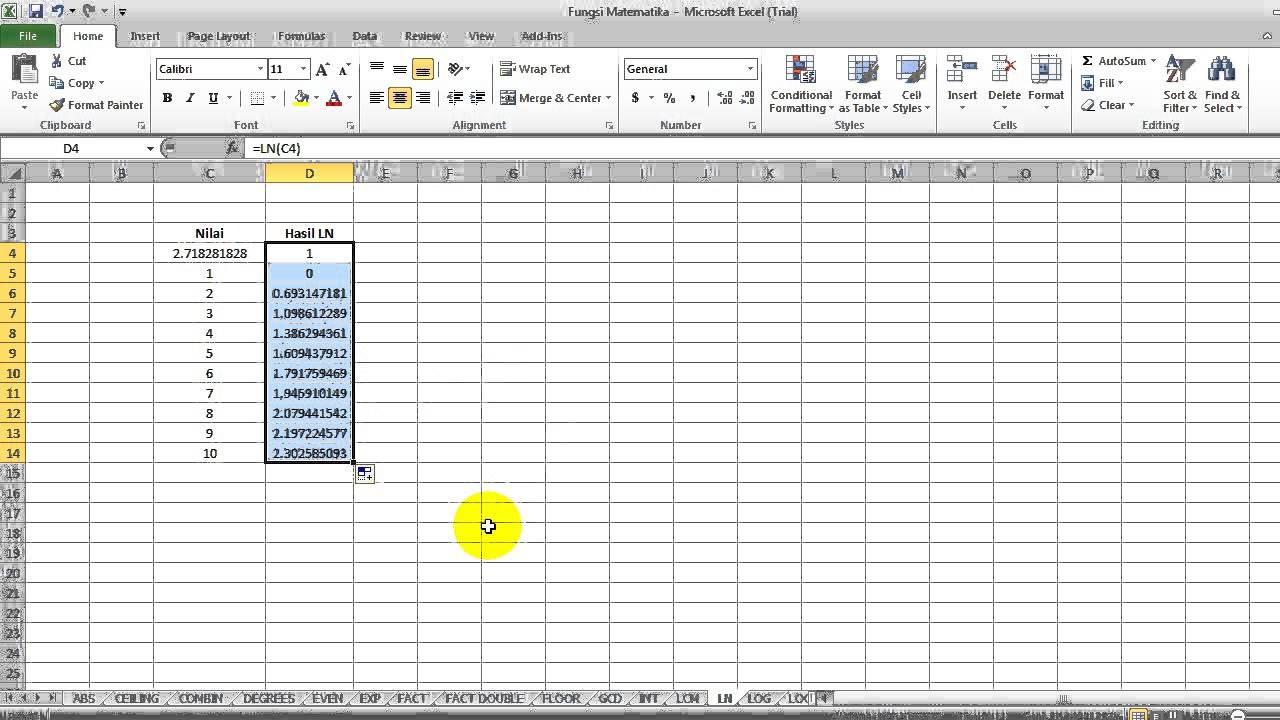The height and width of the screenshot is (720, 1280).
Task: Open the Calibri font name dropdown
Action: tap(260, 69)
